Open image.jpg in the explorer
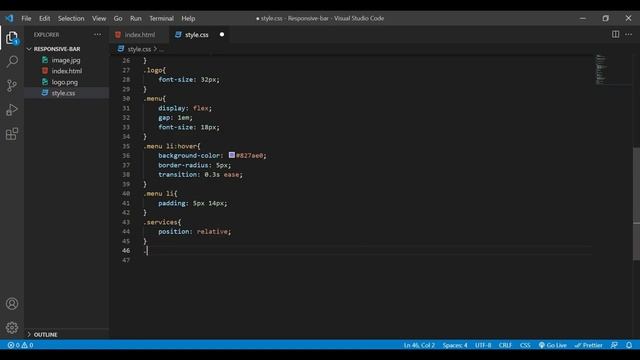640x360 pixels. tap(66, 60)
